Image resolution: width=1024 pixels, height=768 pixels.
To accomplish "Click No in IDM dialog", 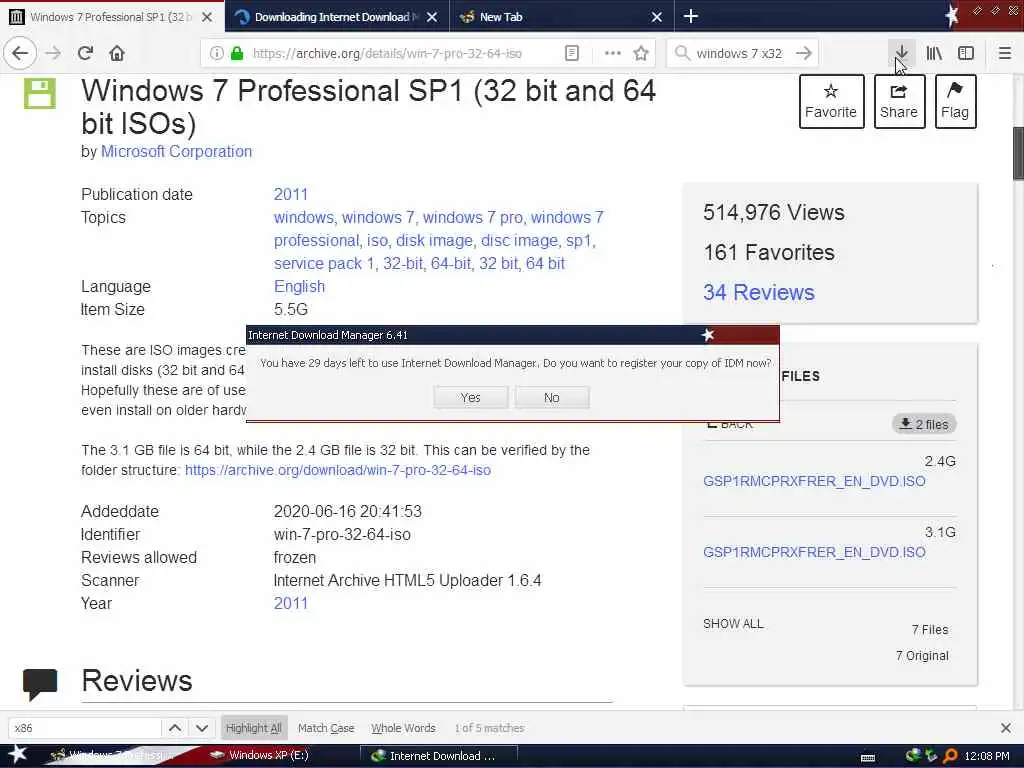I will coord(552,398).
